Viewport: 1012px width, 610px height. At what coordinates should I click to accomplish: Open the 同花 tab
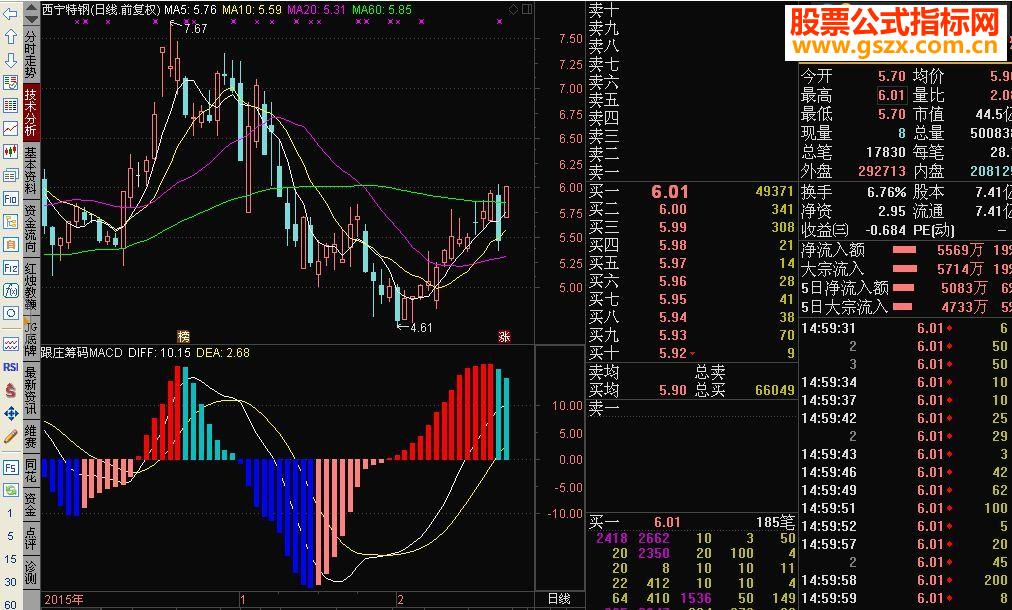pos(31,471)
